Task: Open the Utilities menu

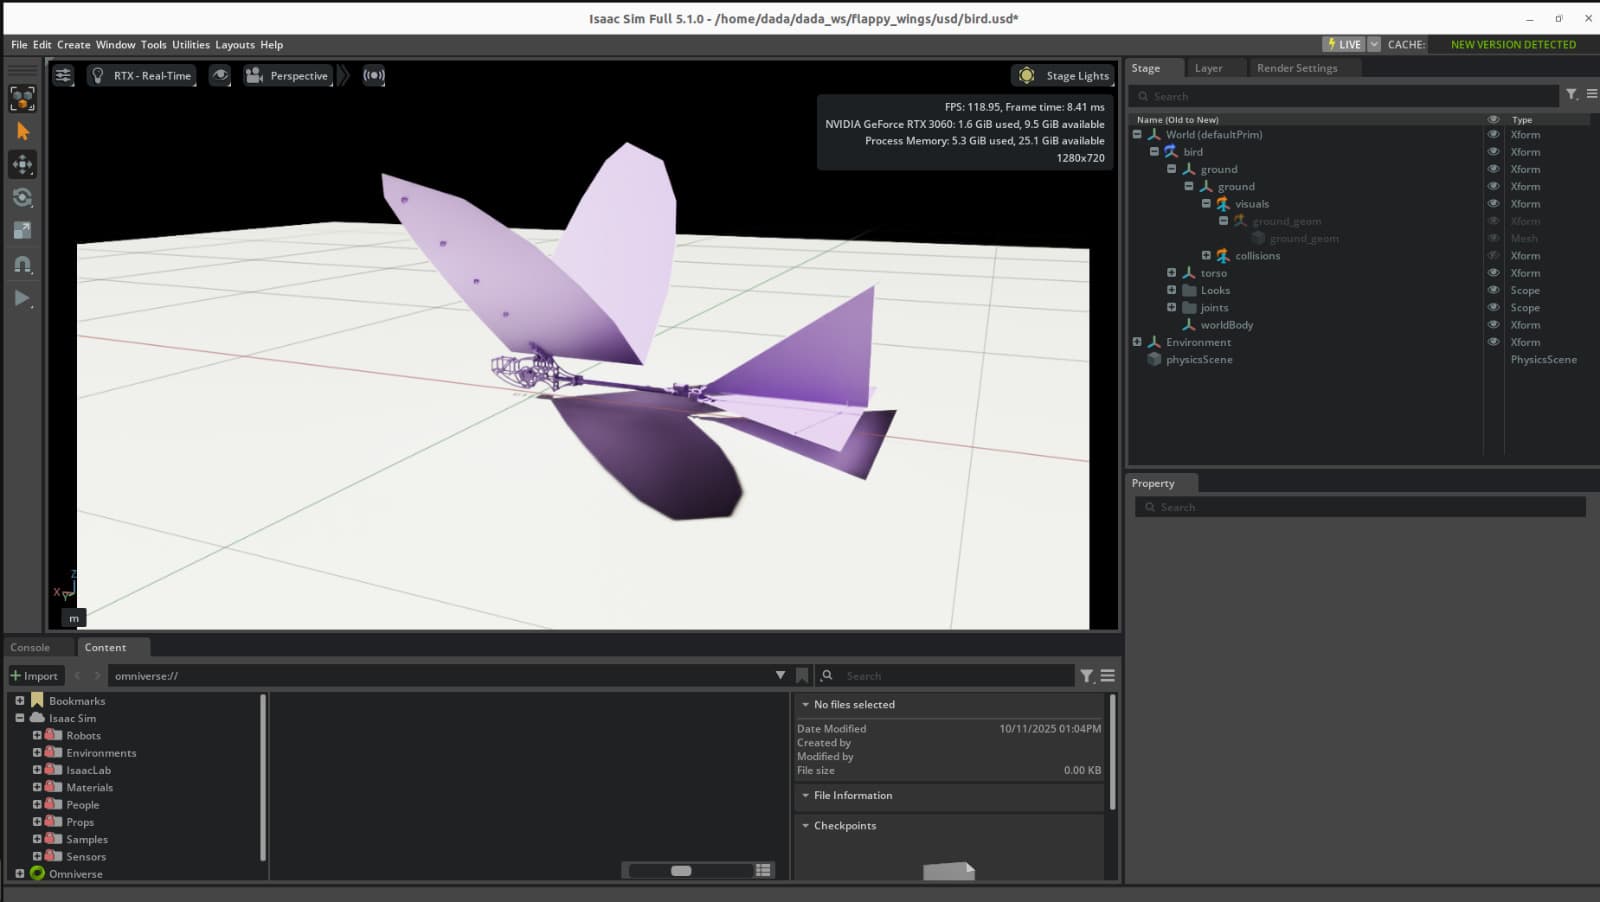Action: click(191, 45)
